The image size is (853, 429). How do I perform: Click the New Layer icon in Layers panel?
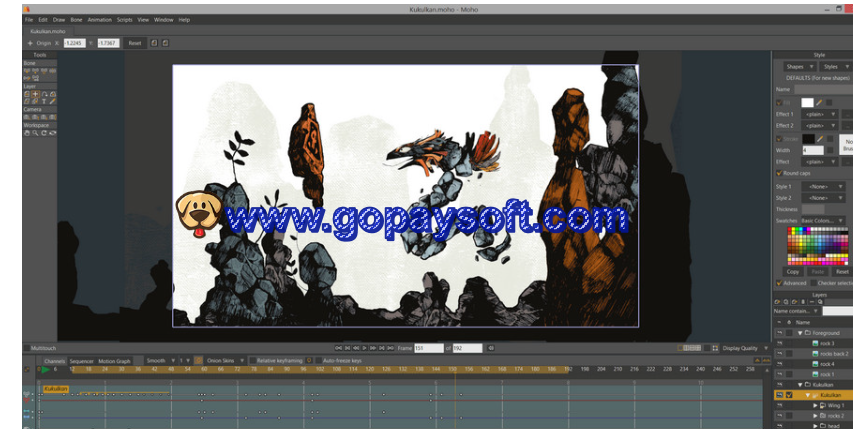point(777,302)
